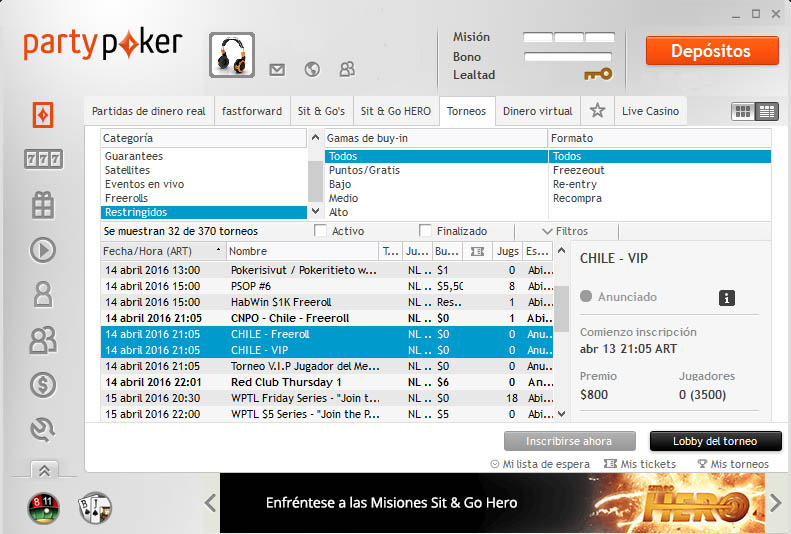
Task: Select the PSOP #6 tournament row
Action: coord(327,286)
